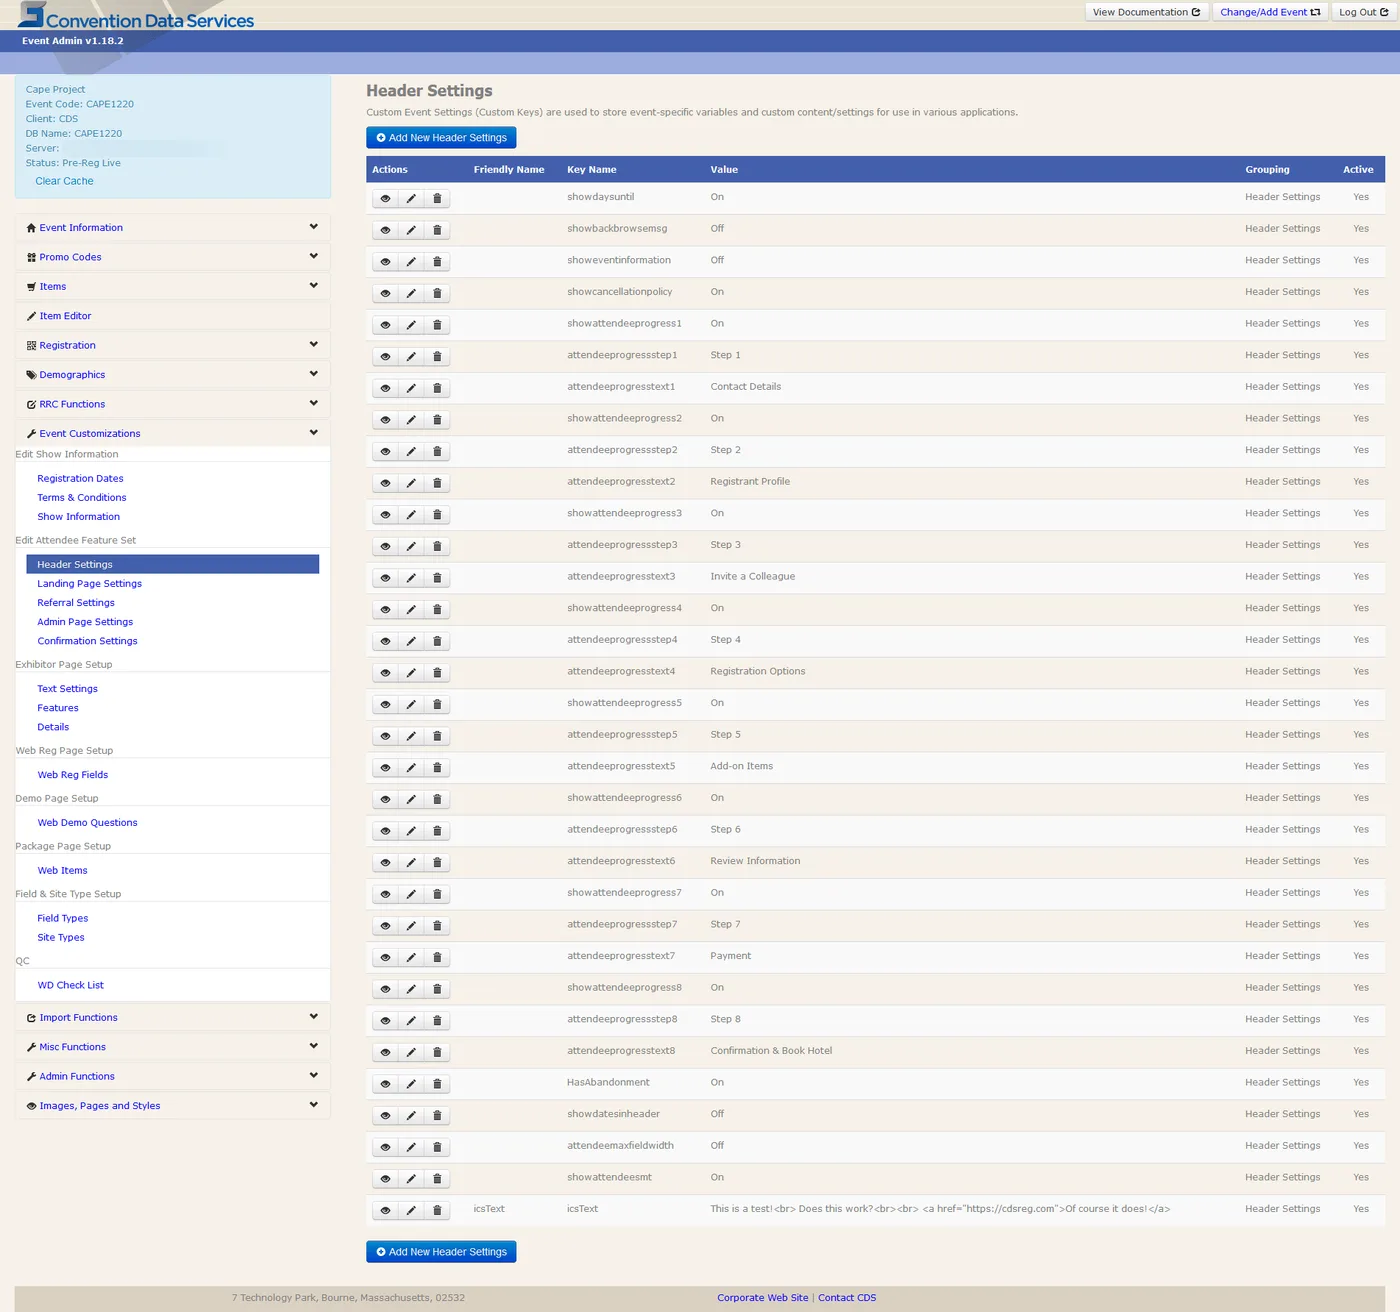Click the Convention Data Services logo
The image size is (1400, 1312).
pos(136,17)
